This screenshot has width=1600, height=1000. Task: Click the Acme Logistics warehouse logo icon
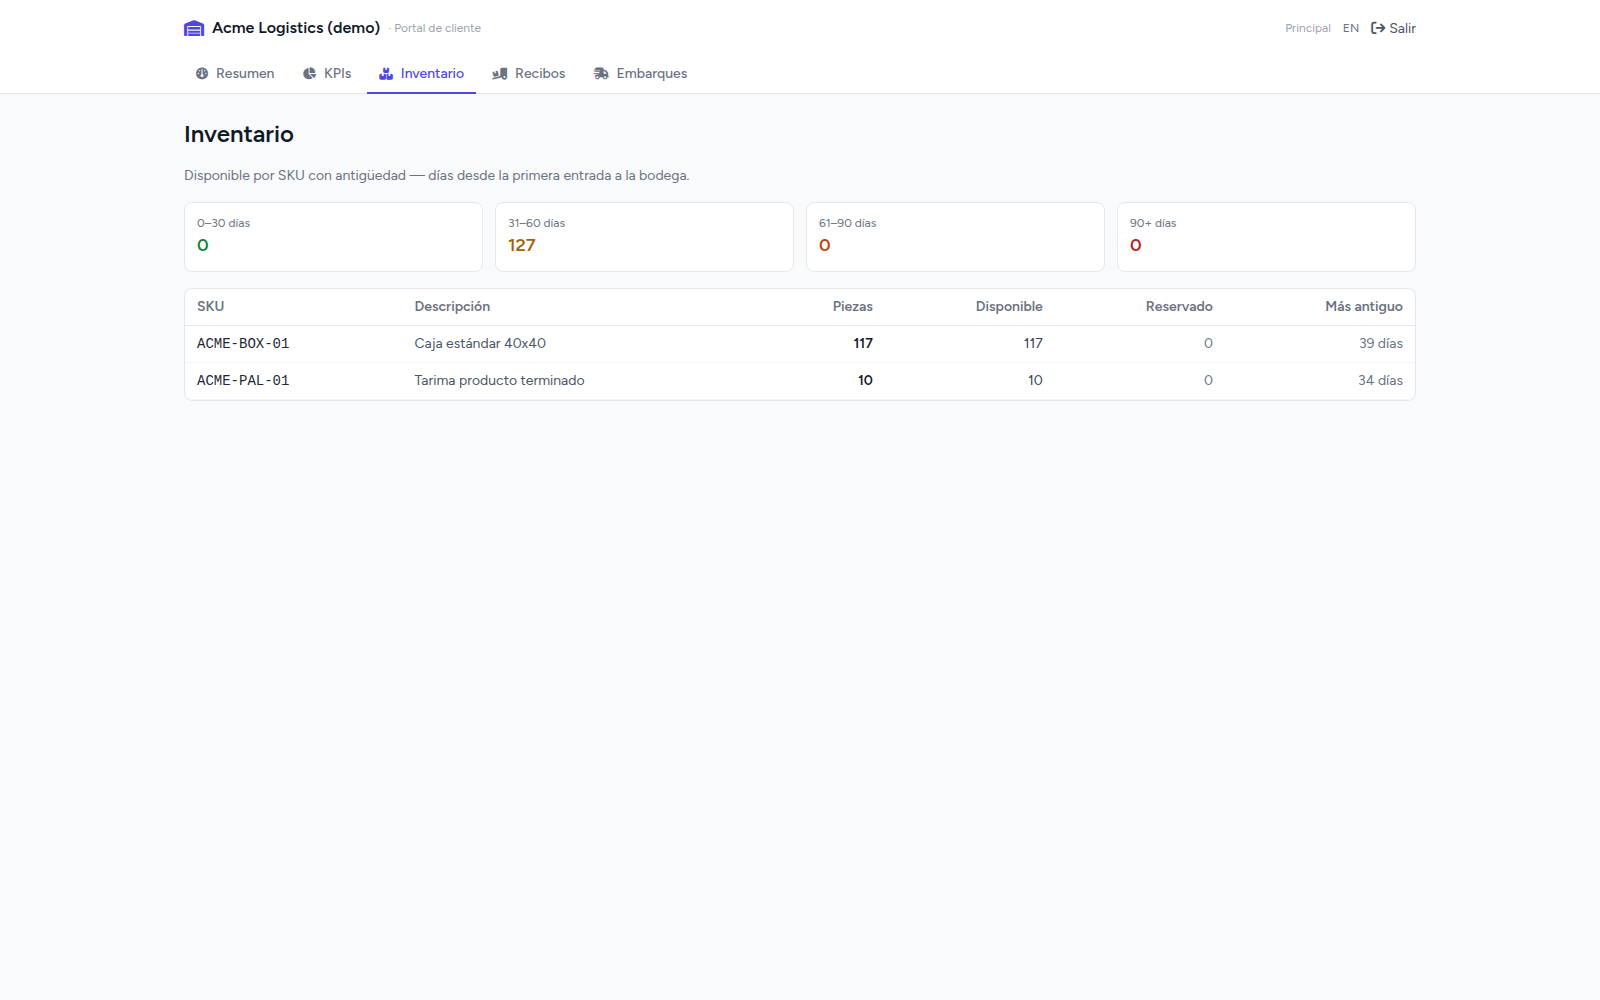194,28
